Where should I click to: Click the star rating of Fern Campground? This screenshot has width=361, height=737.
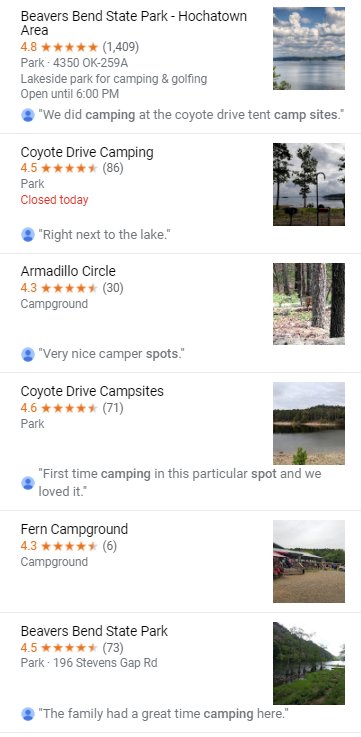coord(69,546)
